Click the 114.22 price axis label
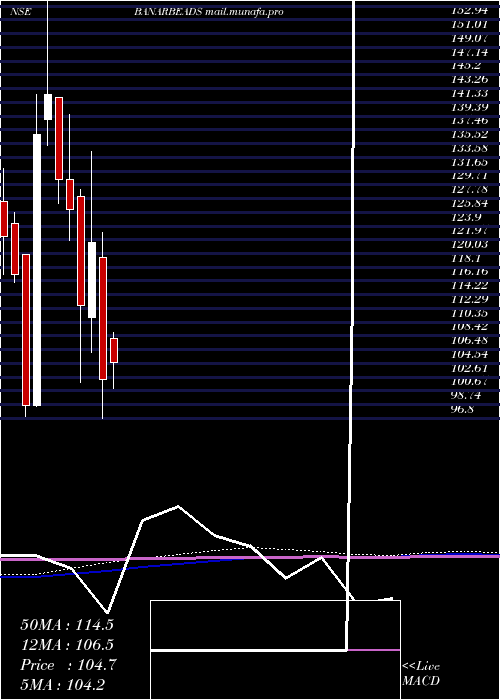Screen dimensions: 500x700 coord(468,285)
